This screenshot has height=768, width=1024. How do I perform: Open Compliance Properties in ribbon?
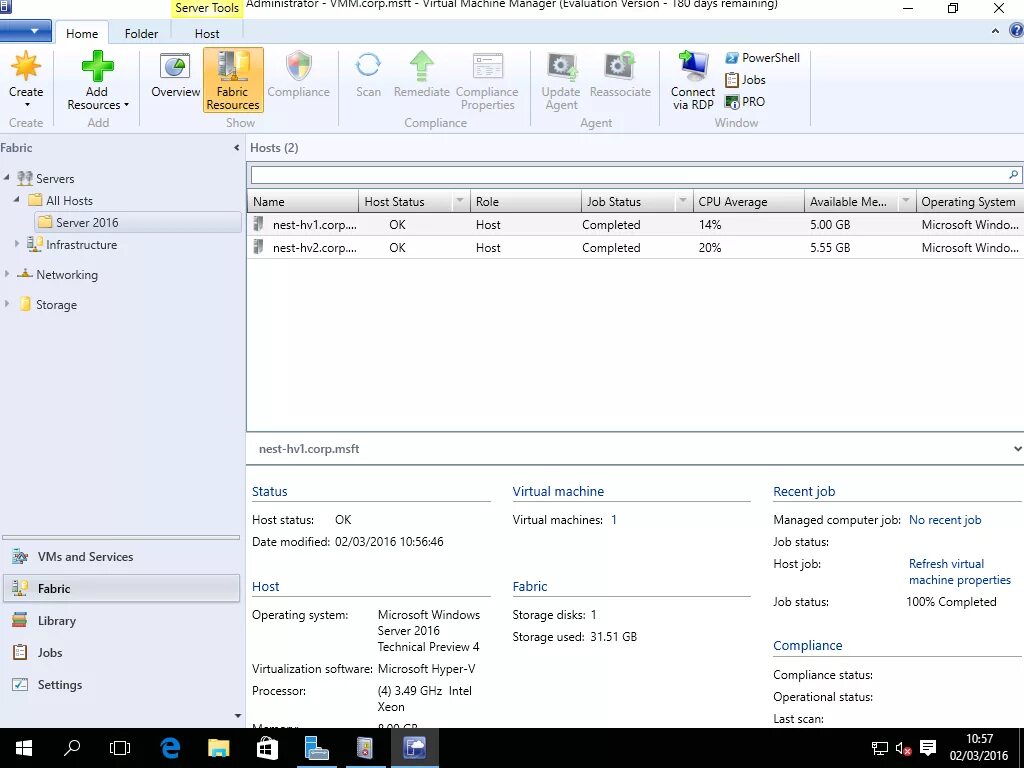pyautogui.click(x=487, y=80)
